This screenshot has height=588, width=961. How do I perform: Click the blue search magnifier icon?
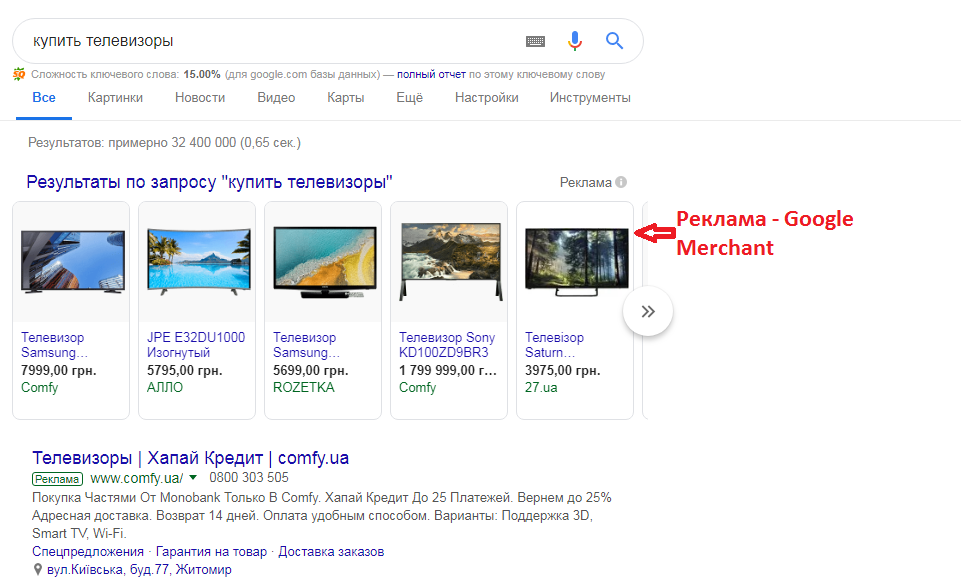[614, 40]
